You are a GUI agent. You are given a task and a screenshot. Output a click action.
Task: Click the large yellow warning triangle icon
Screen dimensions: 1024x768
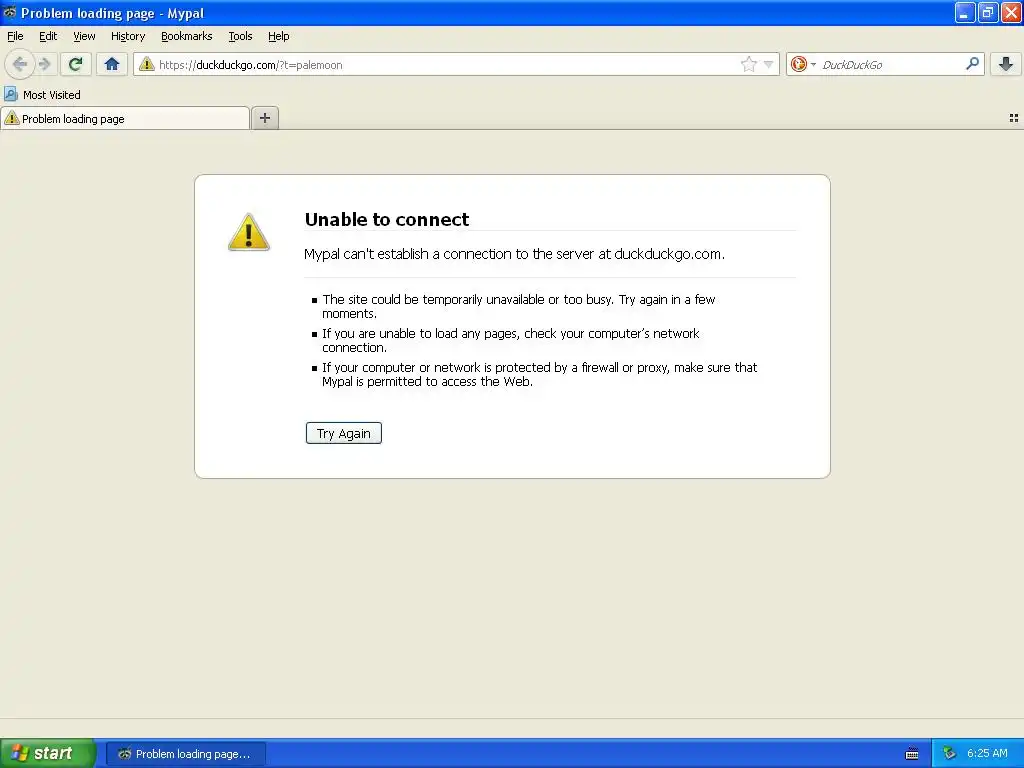(249, 232)
